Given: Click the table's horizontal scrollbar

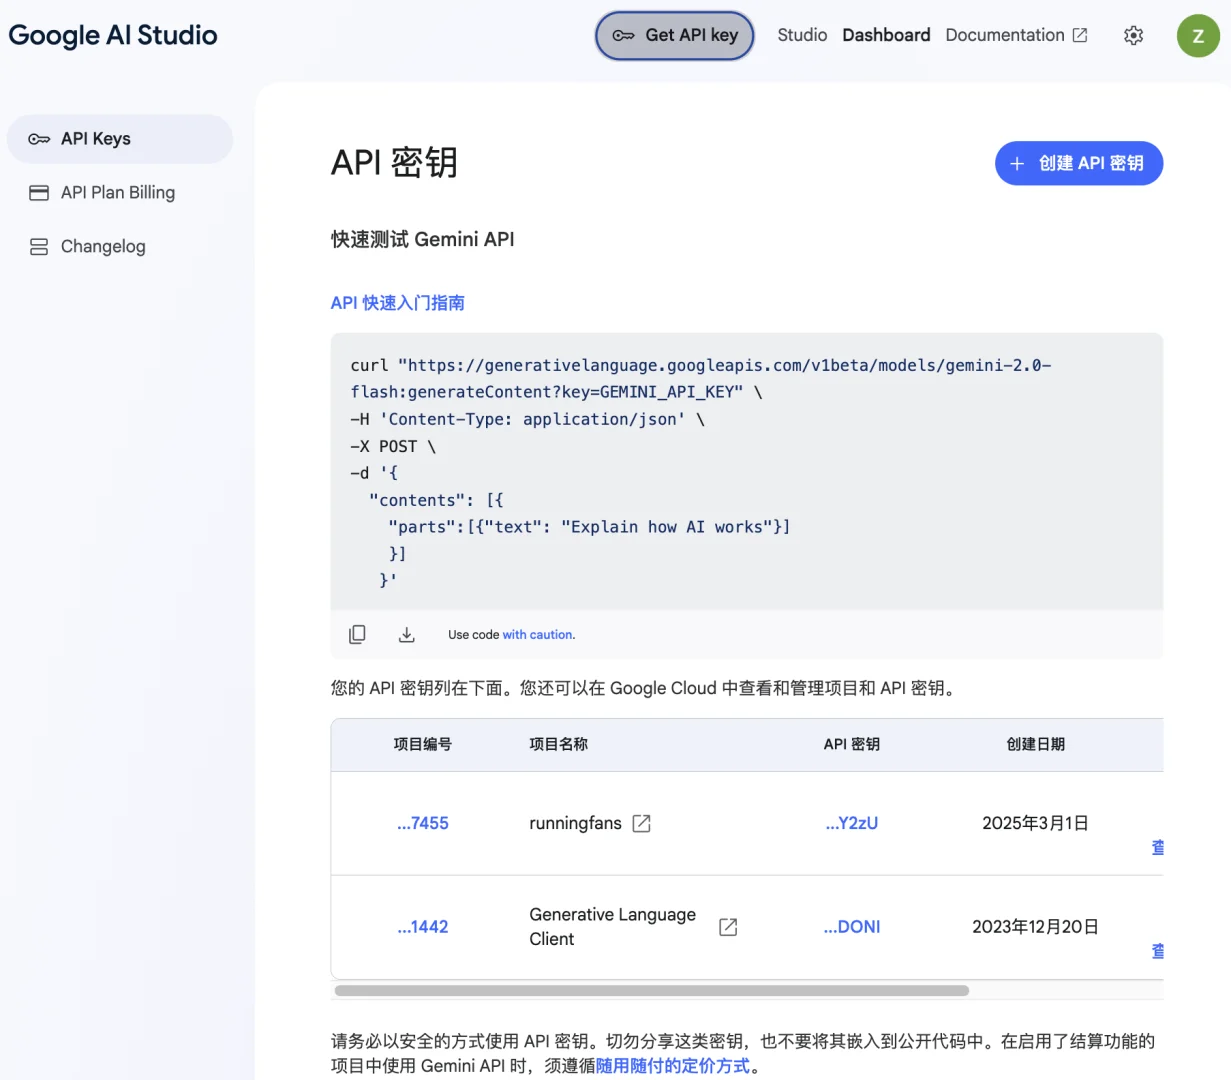Looking at the screenshot, I should point(652,991).
